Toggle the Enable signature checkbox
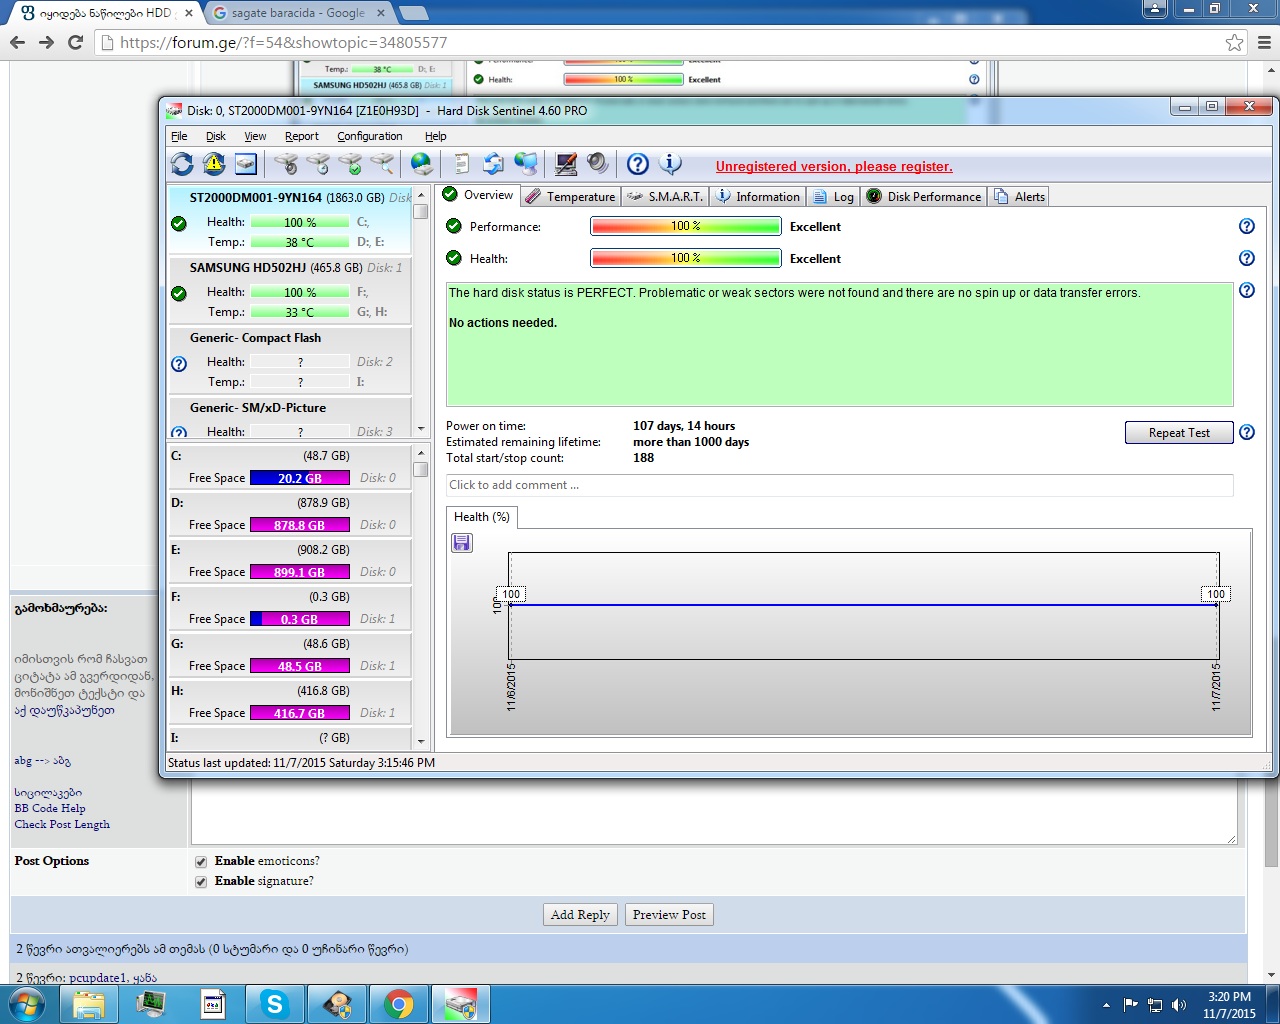1280x1024 pixels. coord(201,881)
